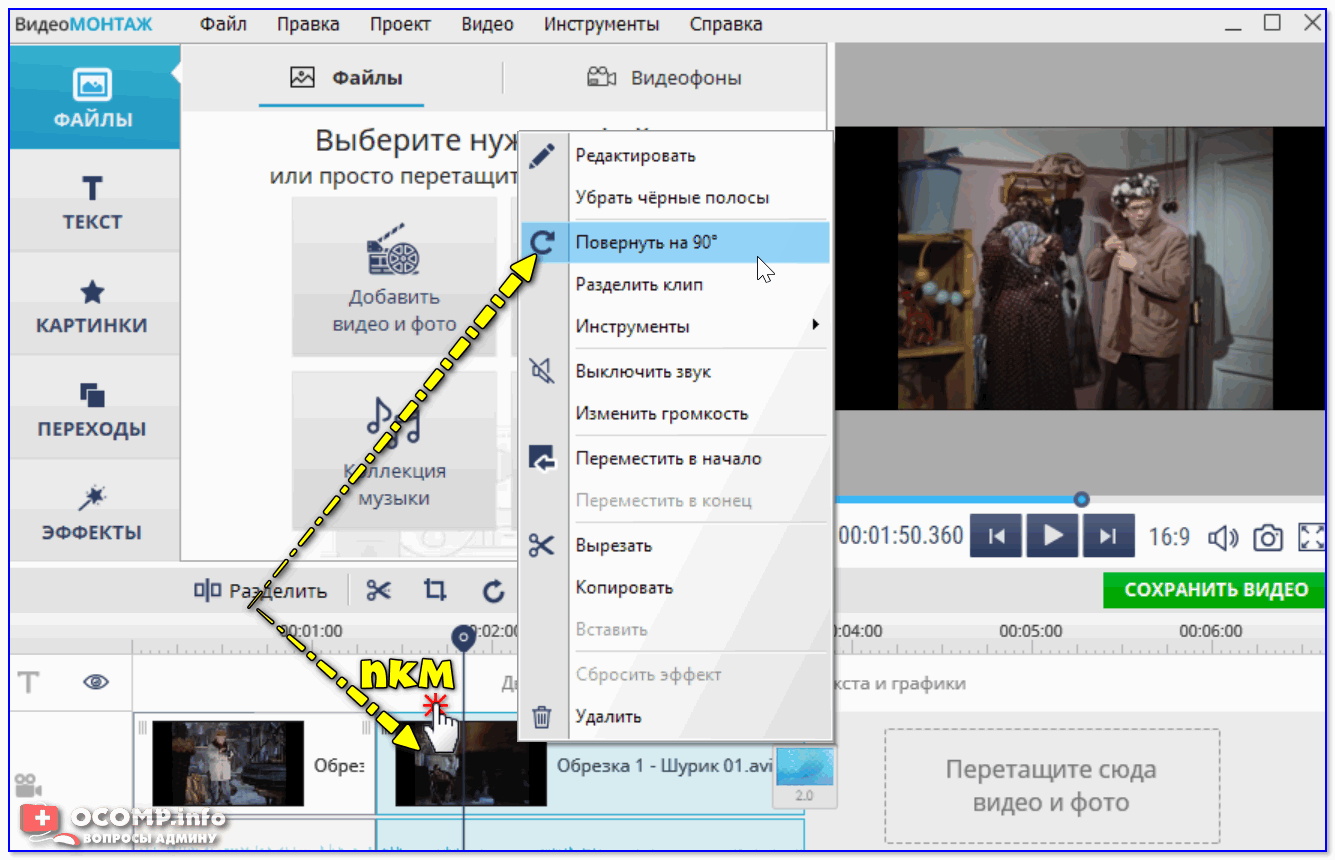Open the Видео menu
The image size is (1335, 860).
487,24
